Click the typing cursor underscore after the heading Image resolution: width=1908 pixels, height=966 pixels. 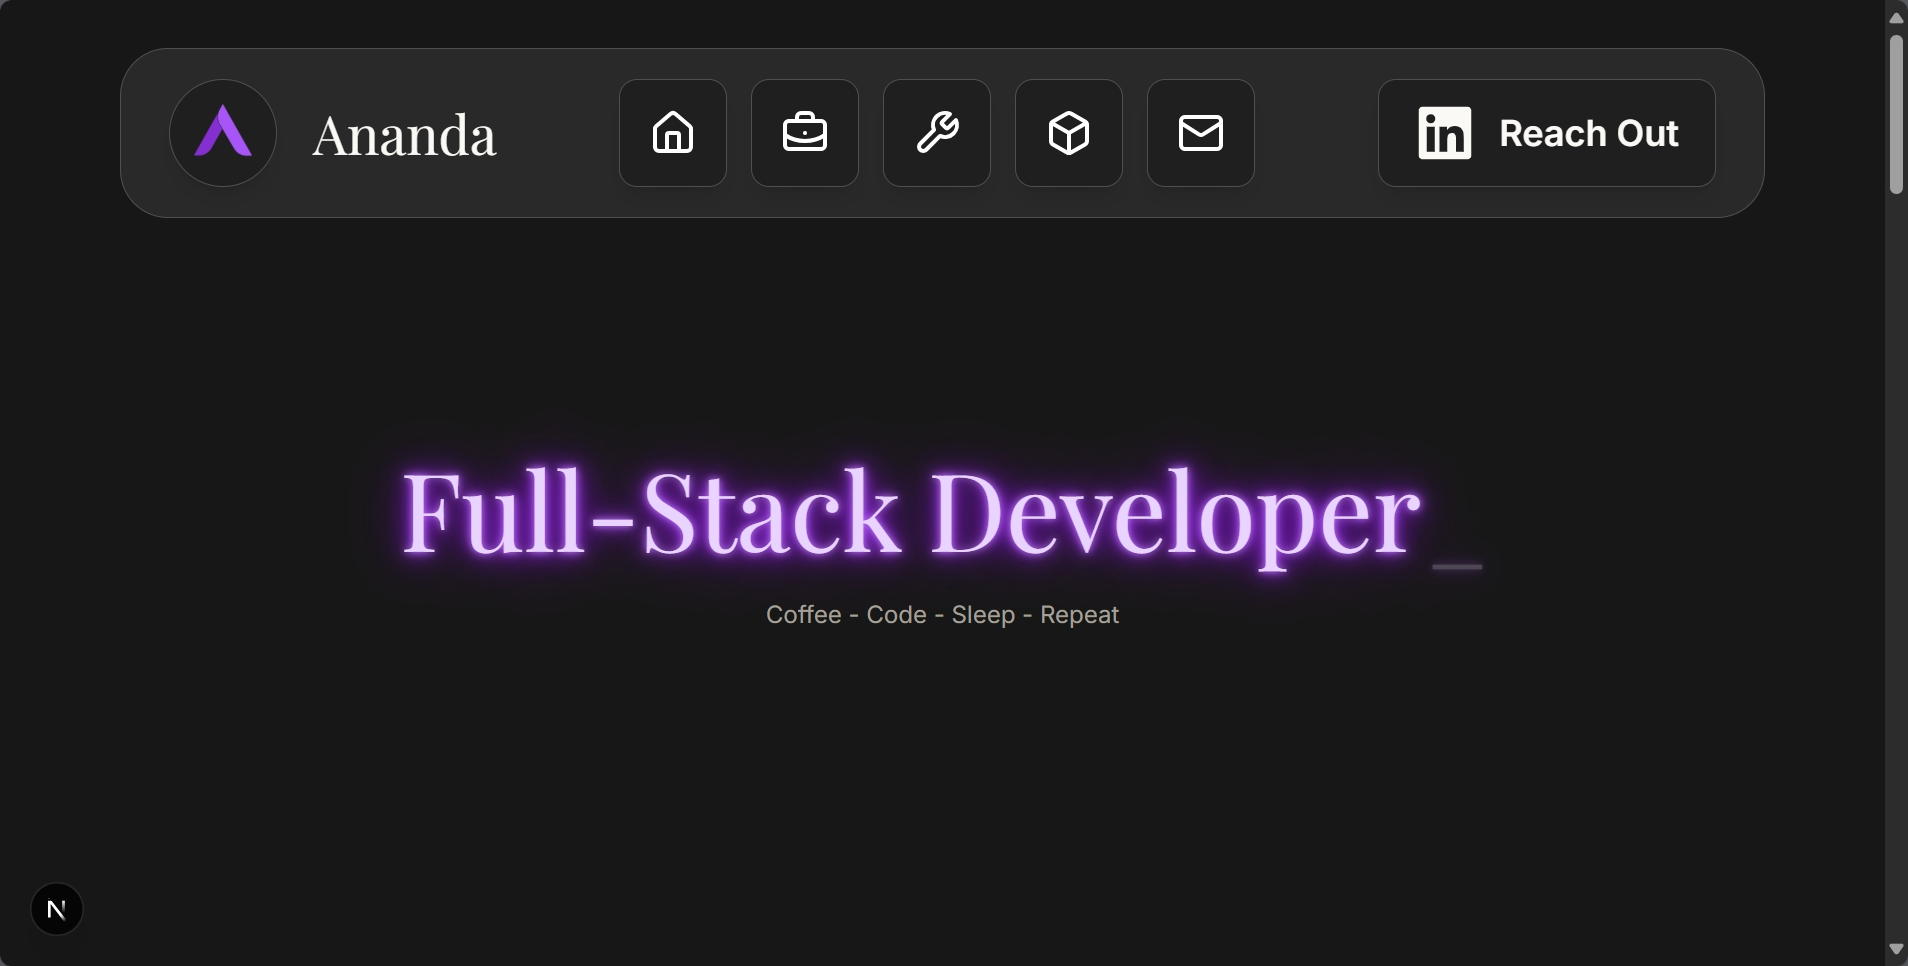[x=1457, y=566]
